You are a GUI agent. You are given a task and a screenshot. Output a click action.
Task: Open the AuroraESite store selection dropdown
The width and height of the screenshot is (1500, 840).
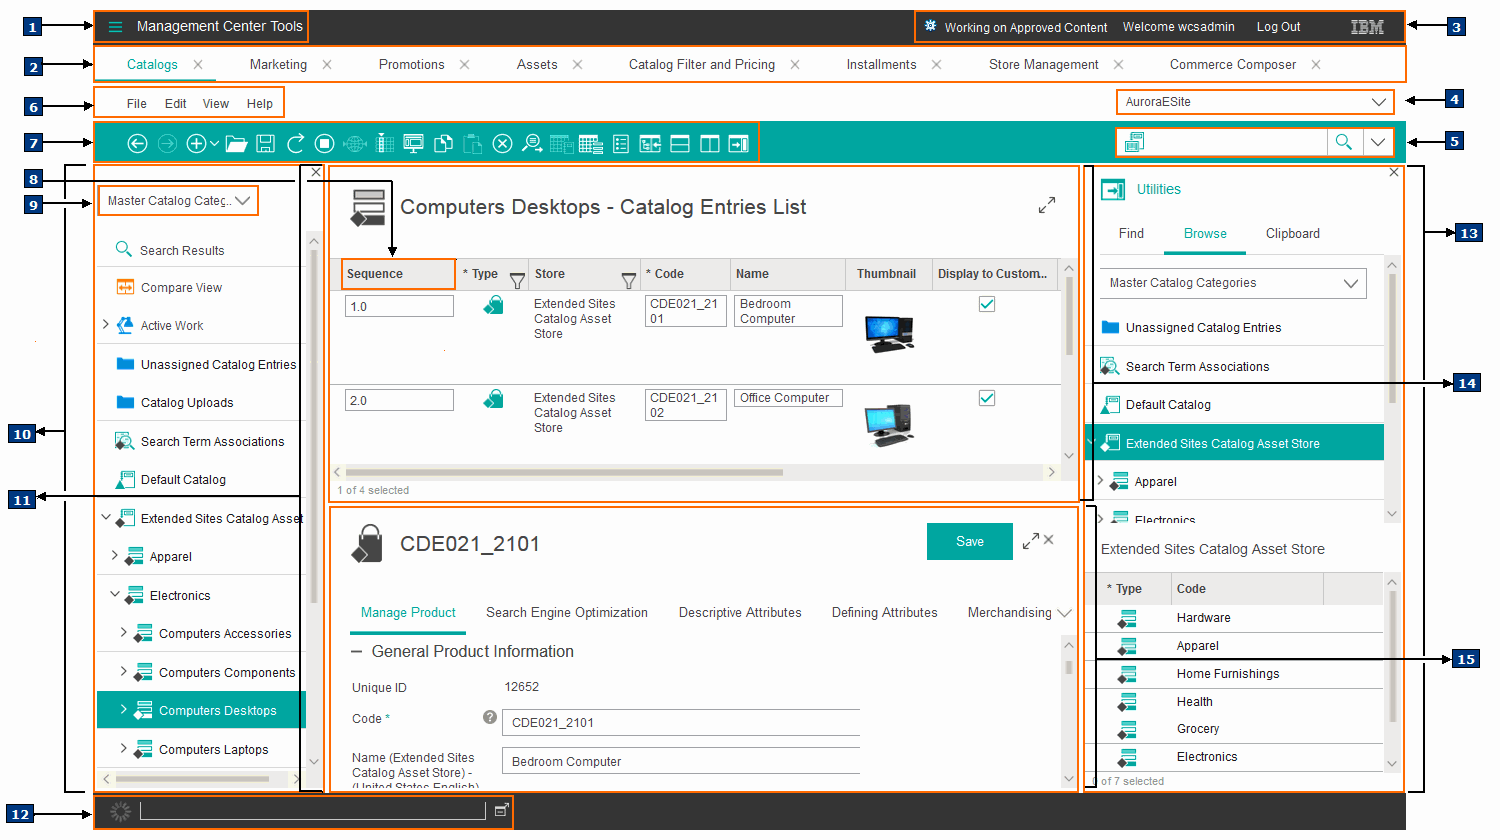1255,102
